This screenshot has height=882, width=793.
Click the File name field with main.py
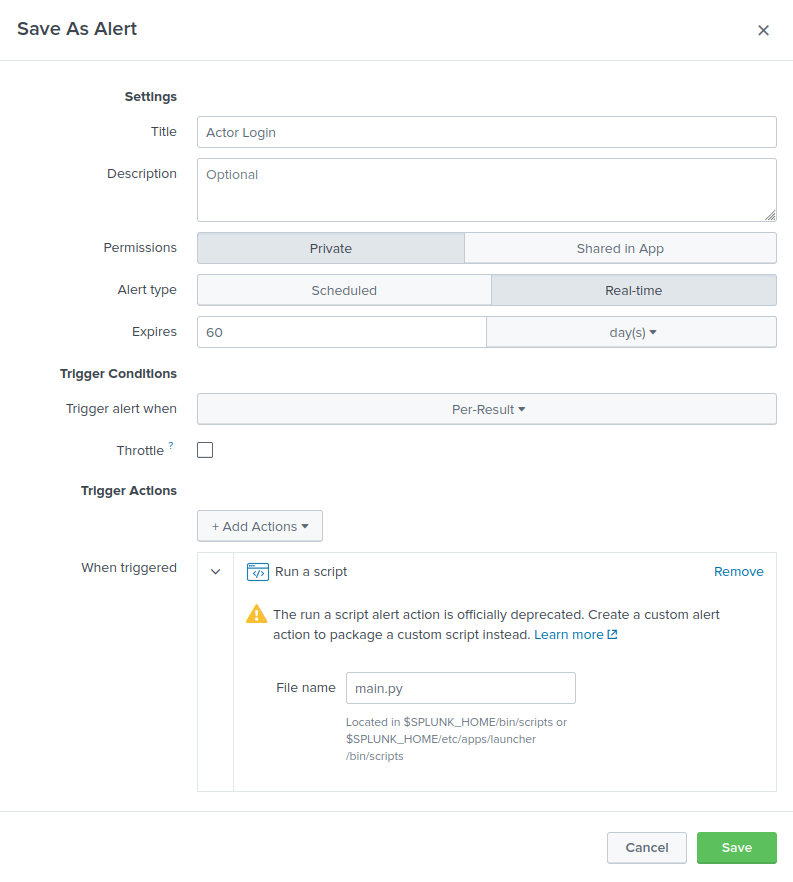[460, 688]
